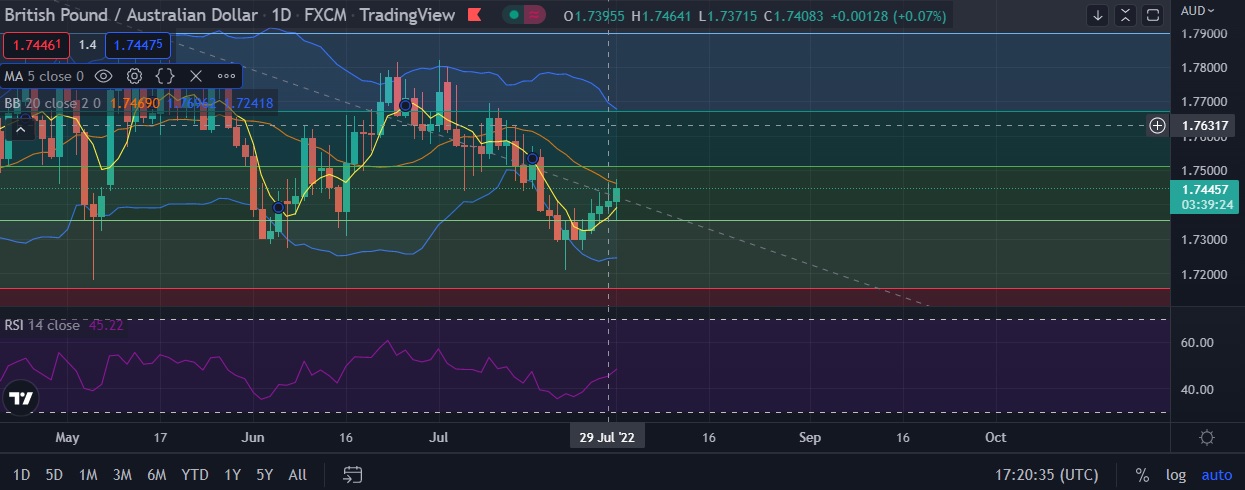Open MA indicator source code braces
The height and width of the screenshot is (490, 1245).
[165, 75]
